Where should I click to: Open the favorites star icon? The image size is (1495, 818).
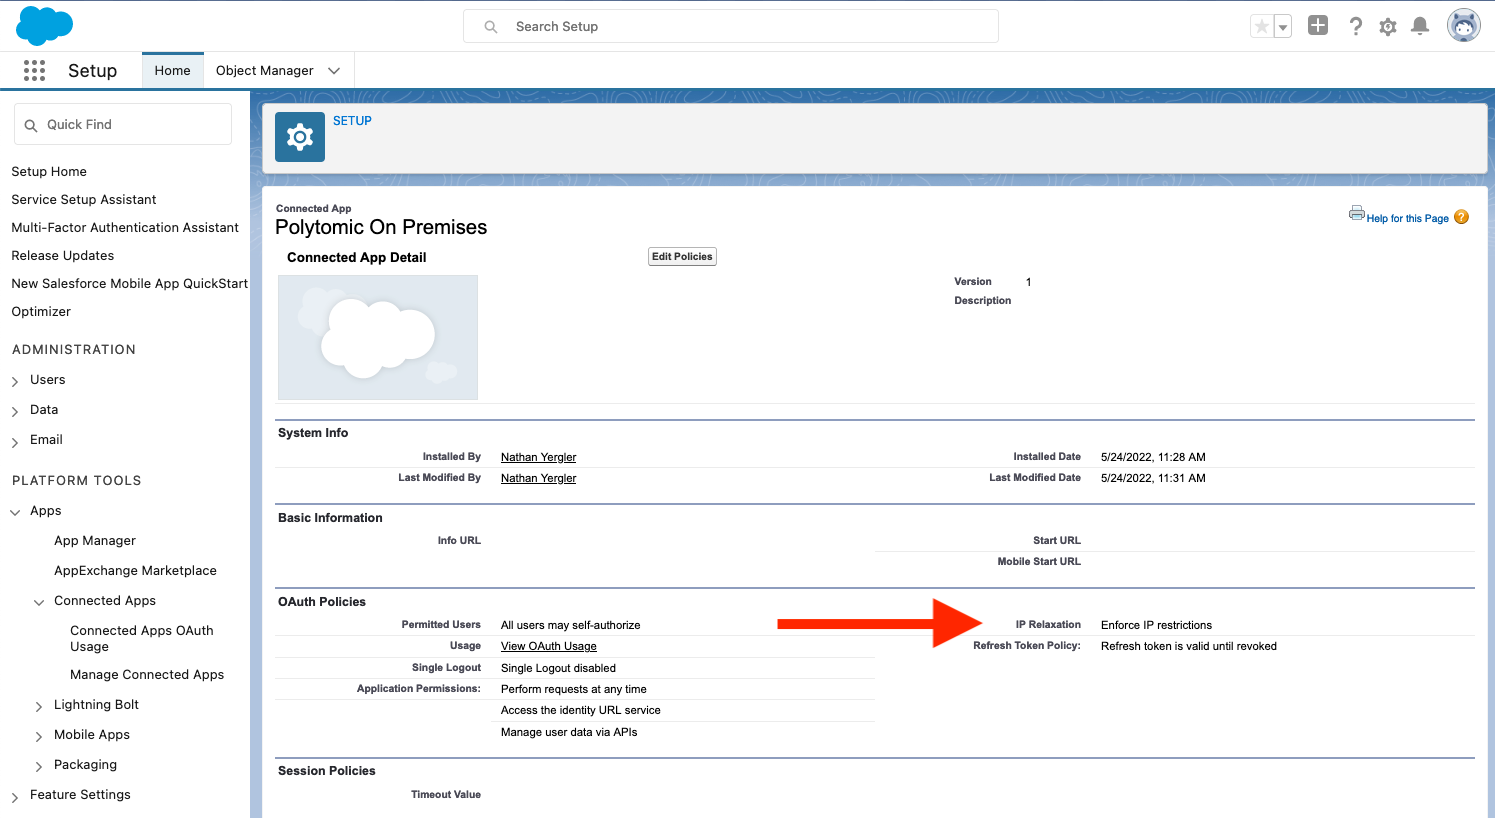click(x=1262, y=27)
